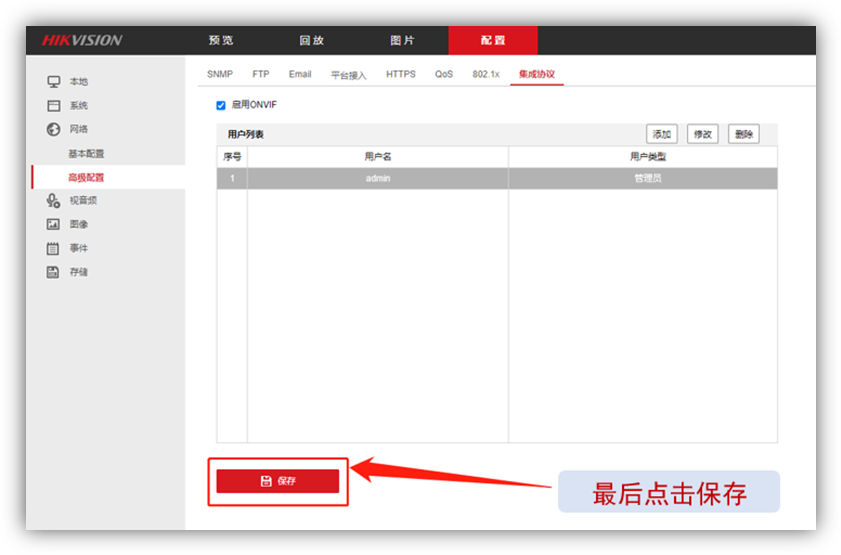Screen dimensions: 841x555
Task: Click the 视音频 microphone icon
Action: 53,201
